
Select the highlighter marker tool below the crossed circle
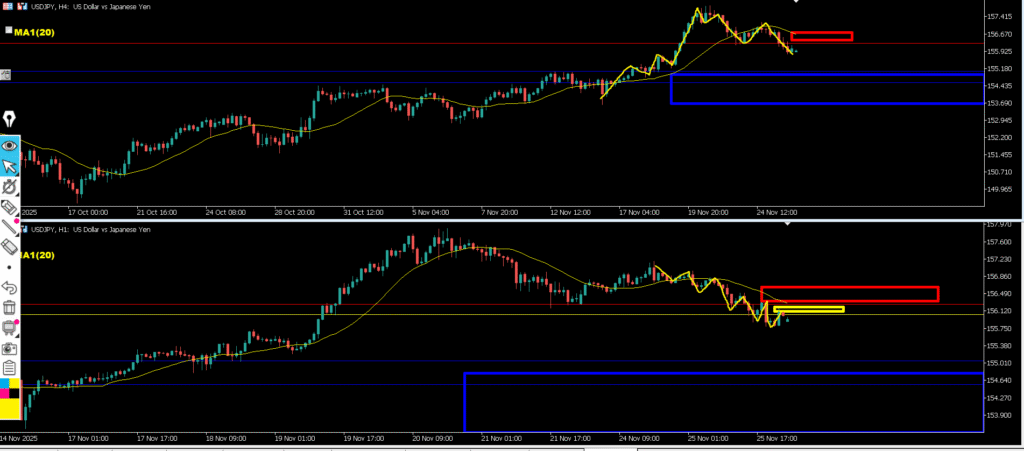click(x=9, y=208)
